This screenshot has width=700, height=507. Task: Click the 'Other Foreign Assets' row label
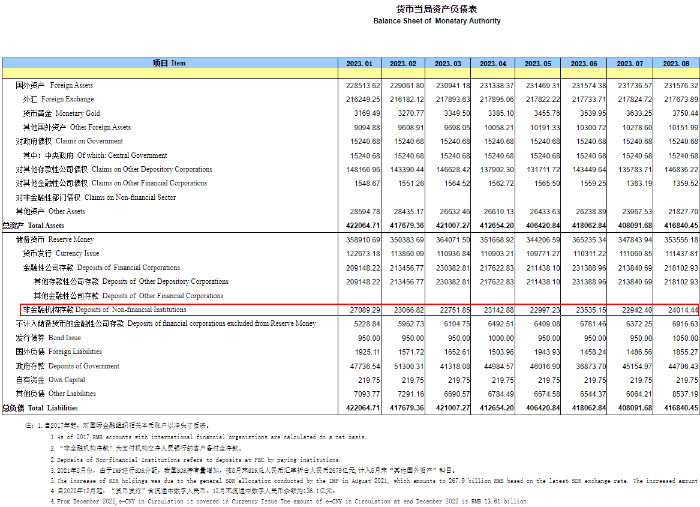tap(100, 127)
